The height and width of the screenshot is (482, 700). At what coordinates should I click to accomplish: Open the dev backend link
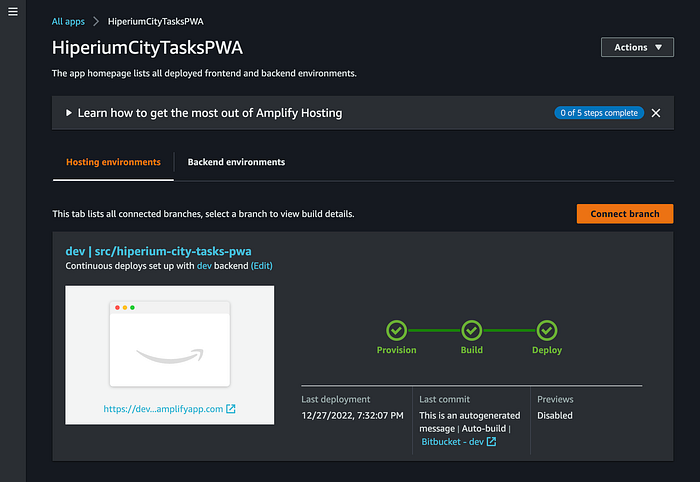pos(204,266)
